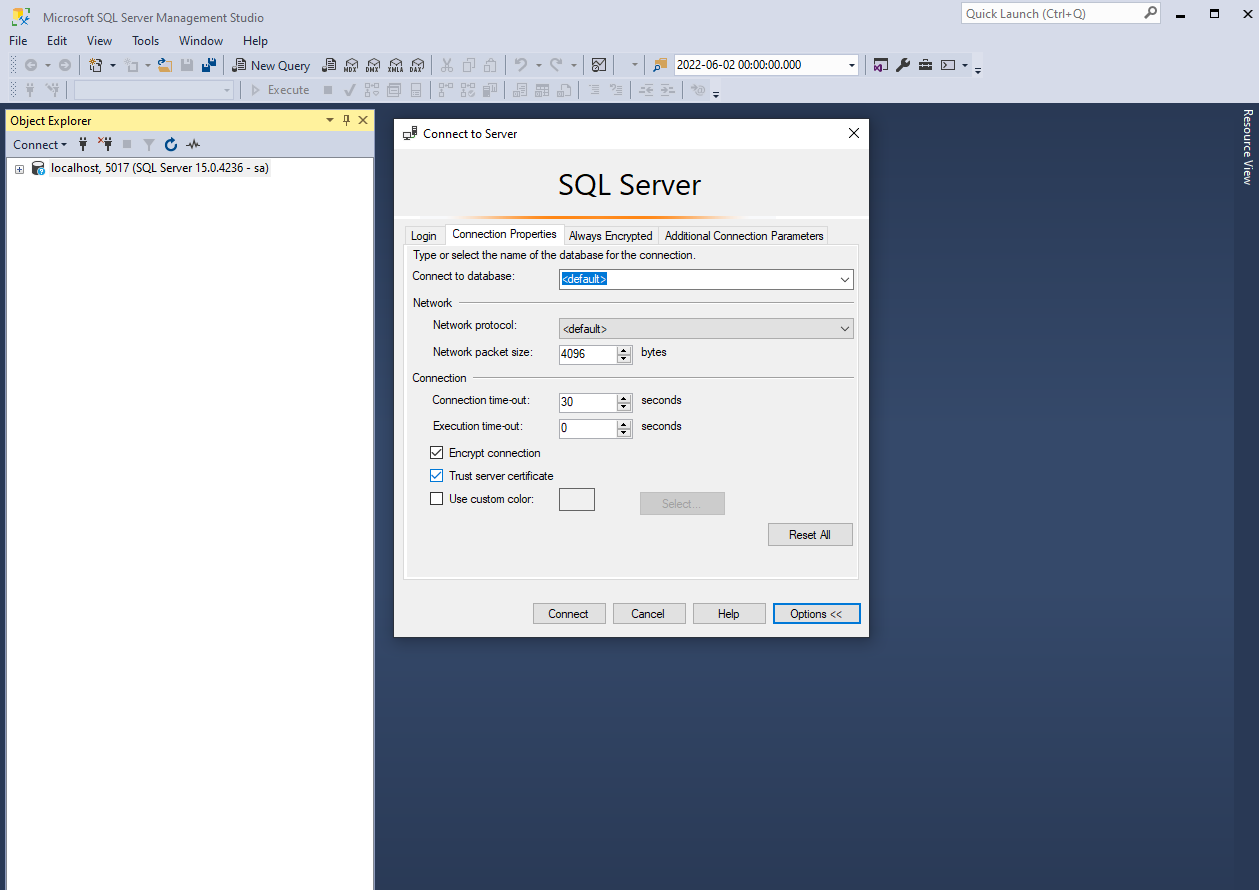Click the Save All toolbar icon
This screenshot has height=890, width=1259.
(x=209, y=65)
